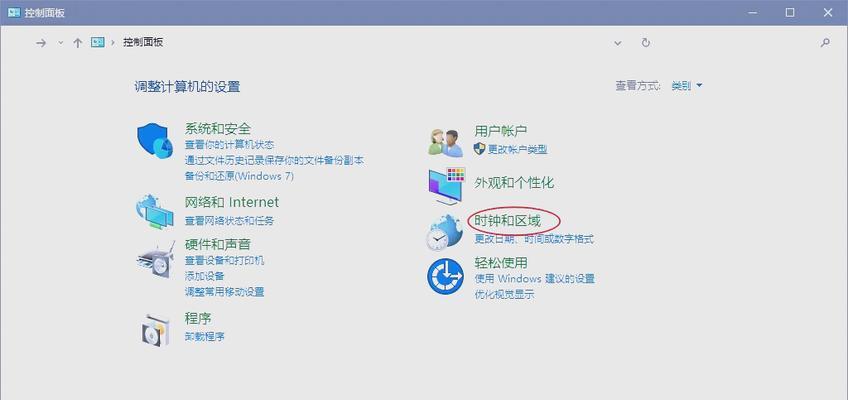Expand the address bar history chevron
Image resolution: width=848 pixels, height=400 pixels.
click(x=618, y=43)
